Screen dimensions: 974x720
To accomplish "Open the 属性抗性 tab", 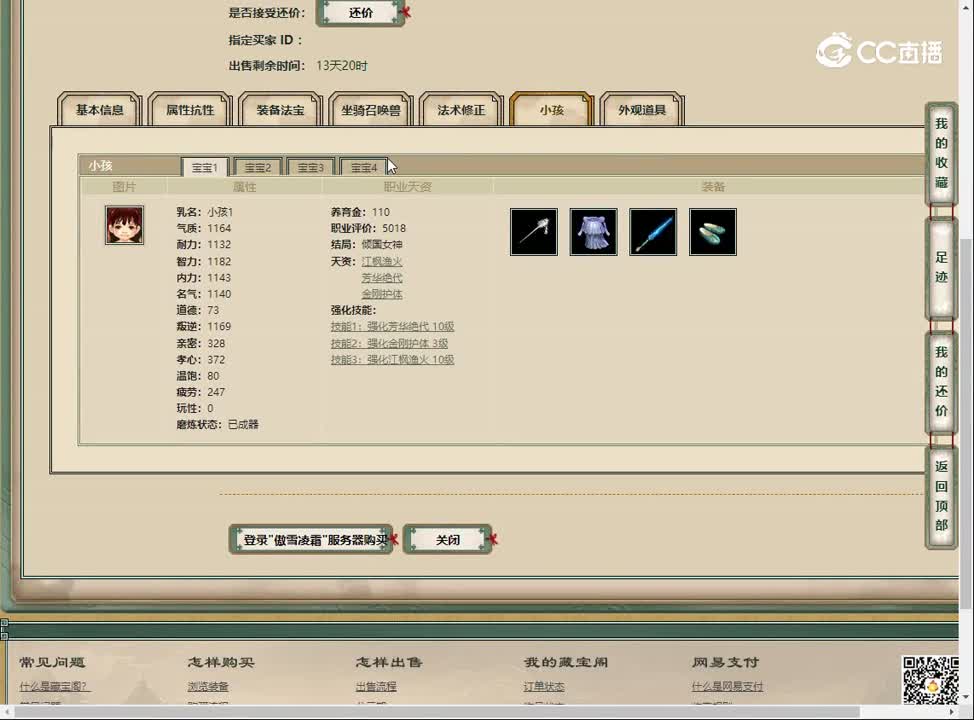I will click(x=190, y=110).
